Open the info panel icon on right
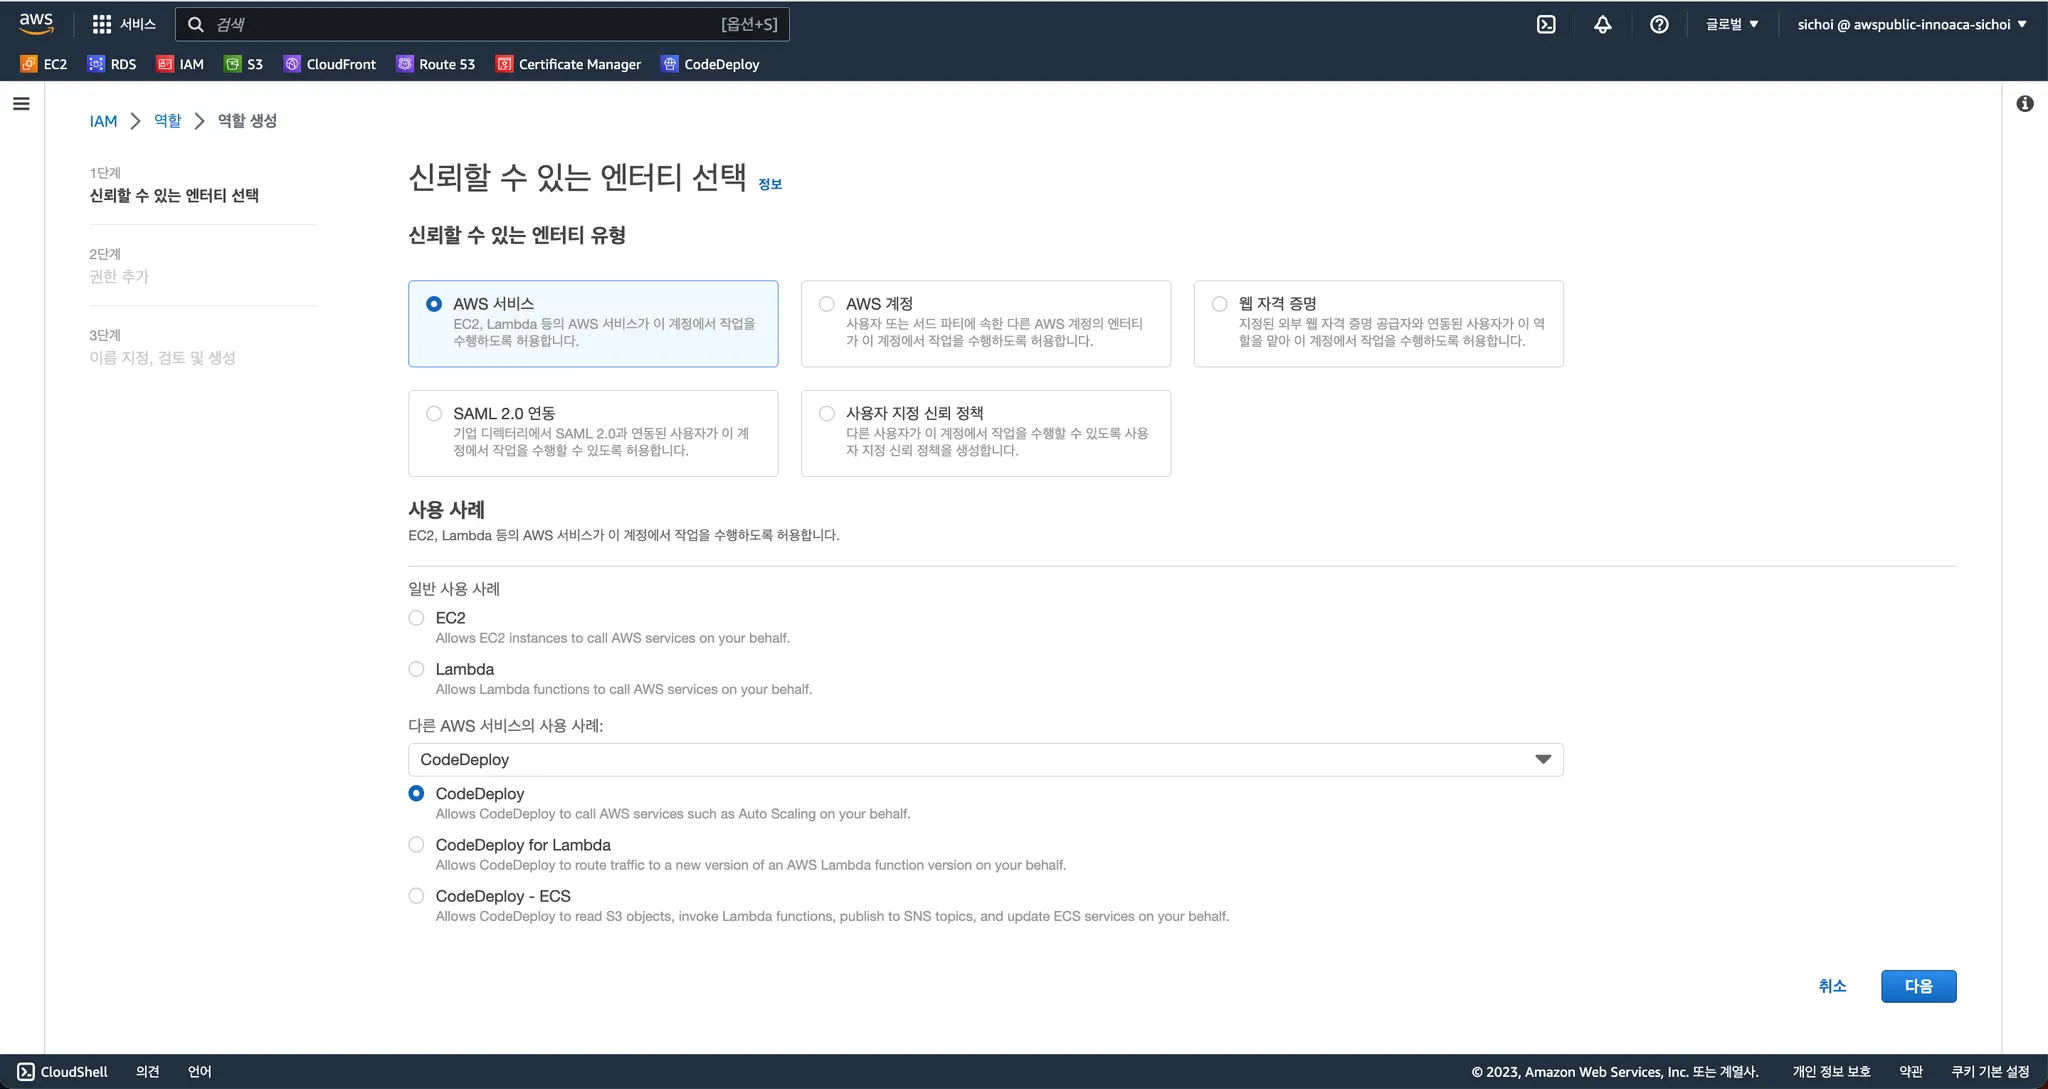Viewport: 2048px width, 1089px height. pos(2025,104)
